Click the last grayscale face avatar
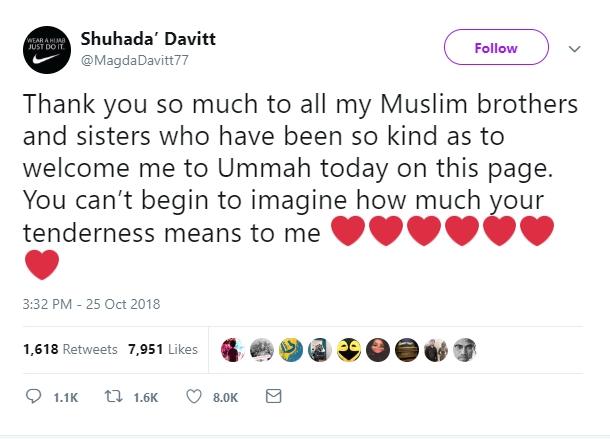 click(463, 349)
